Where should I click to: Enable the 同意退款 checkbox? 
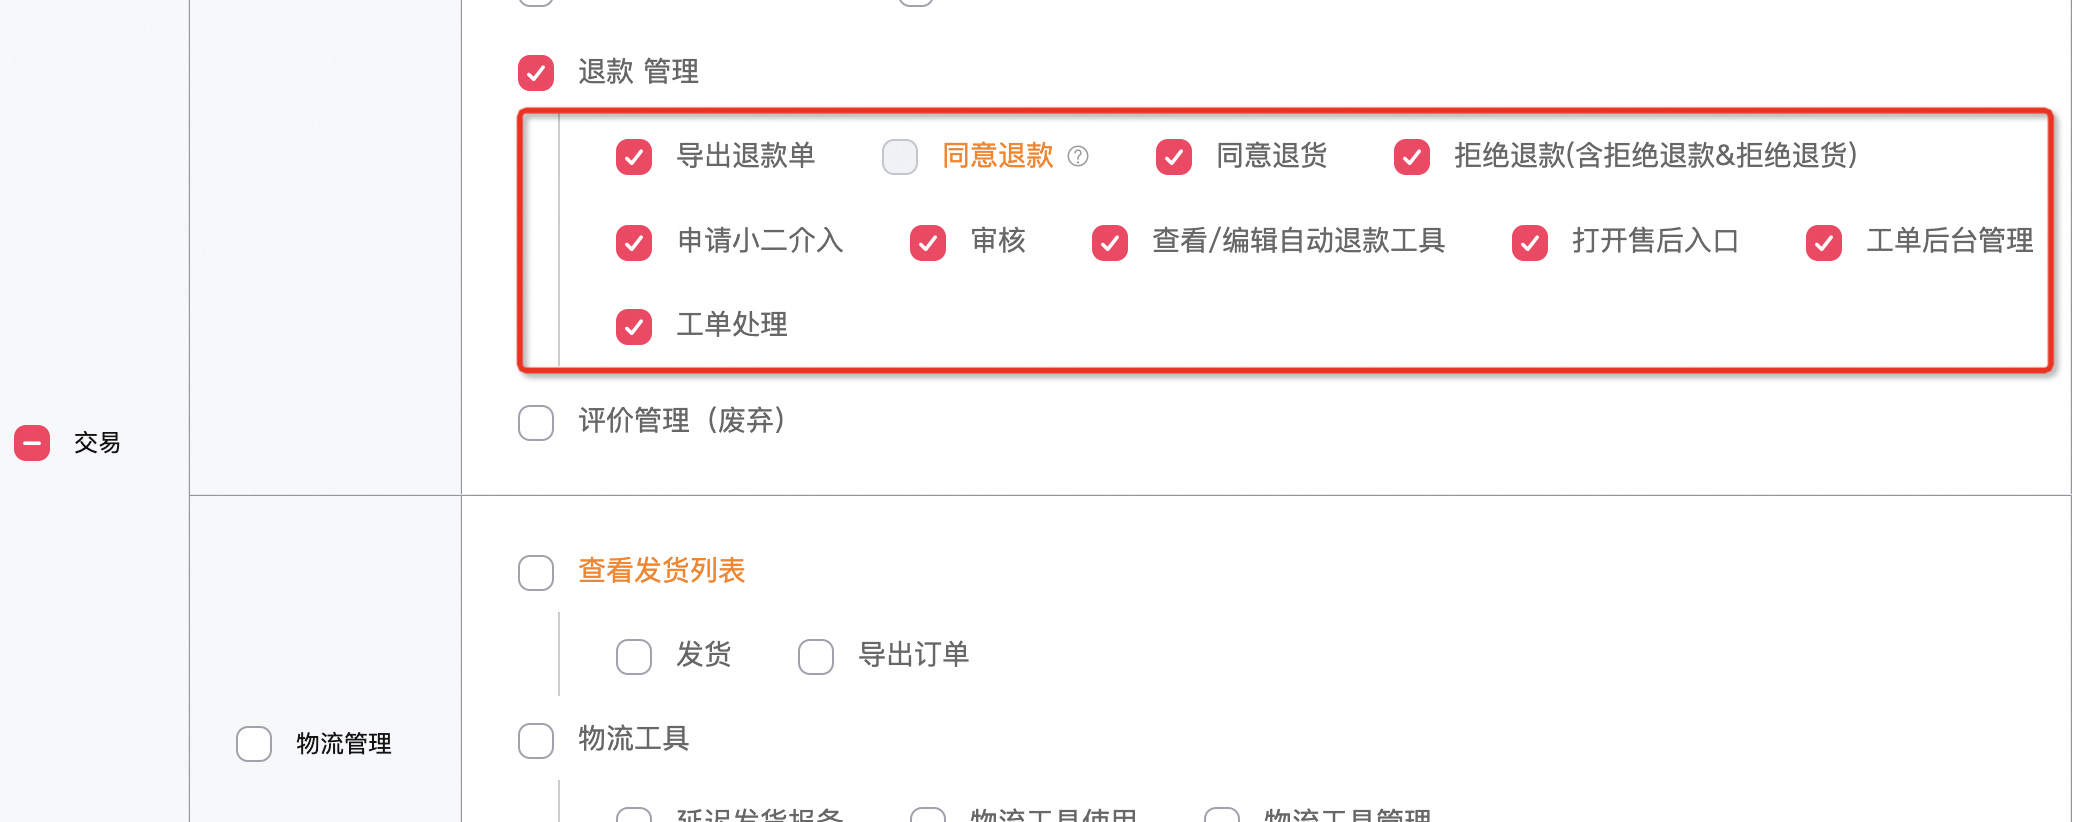(900, 157)
